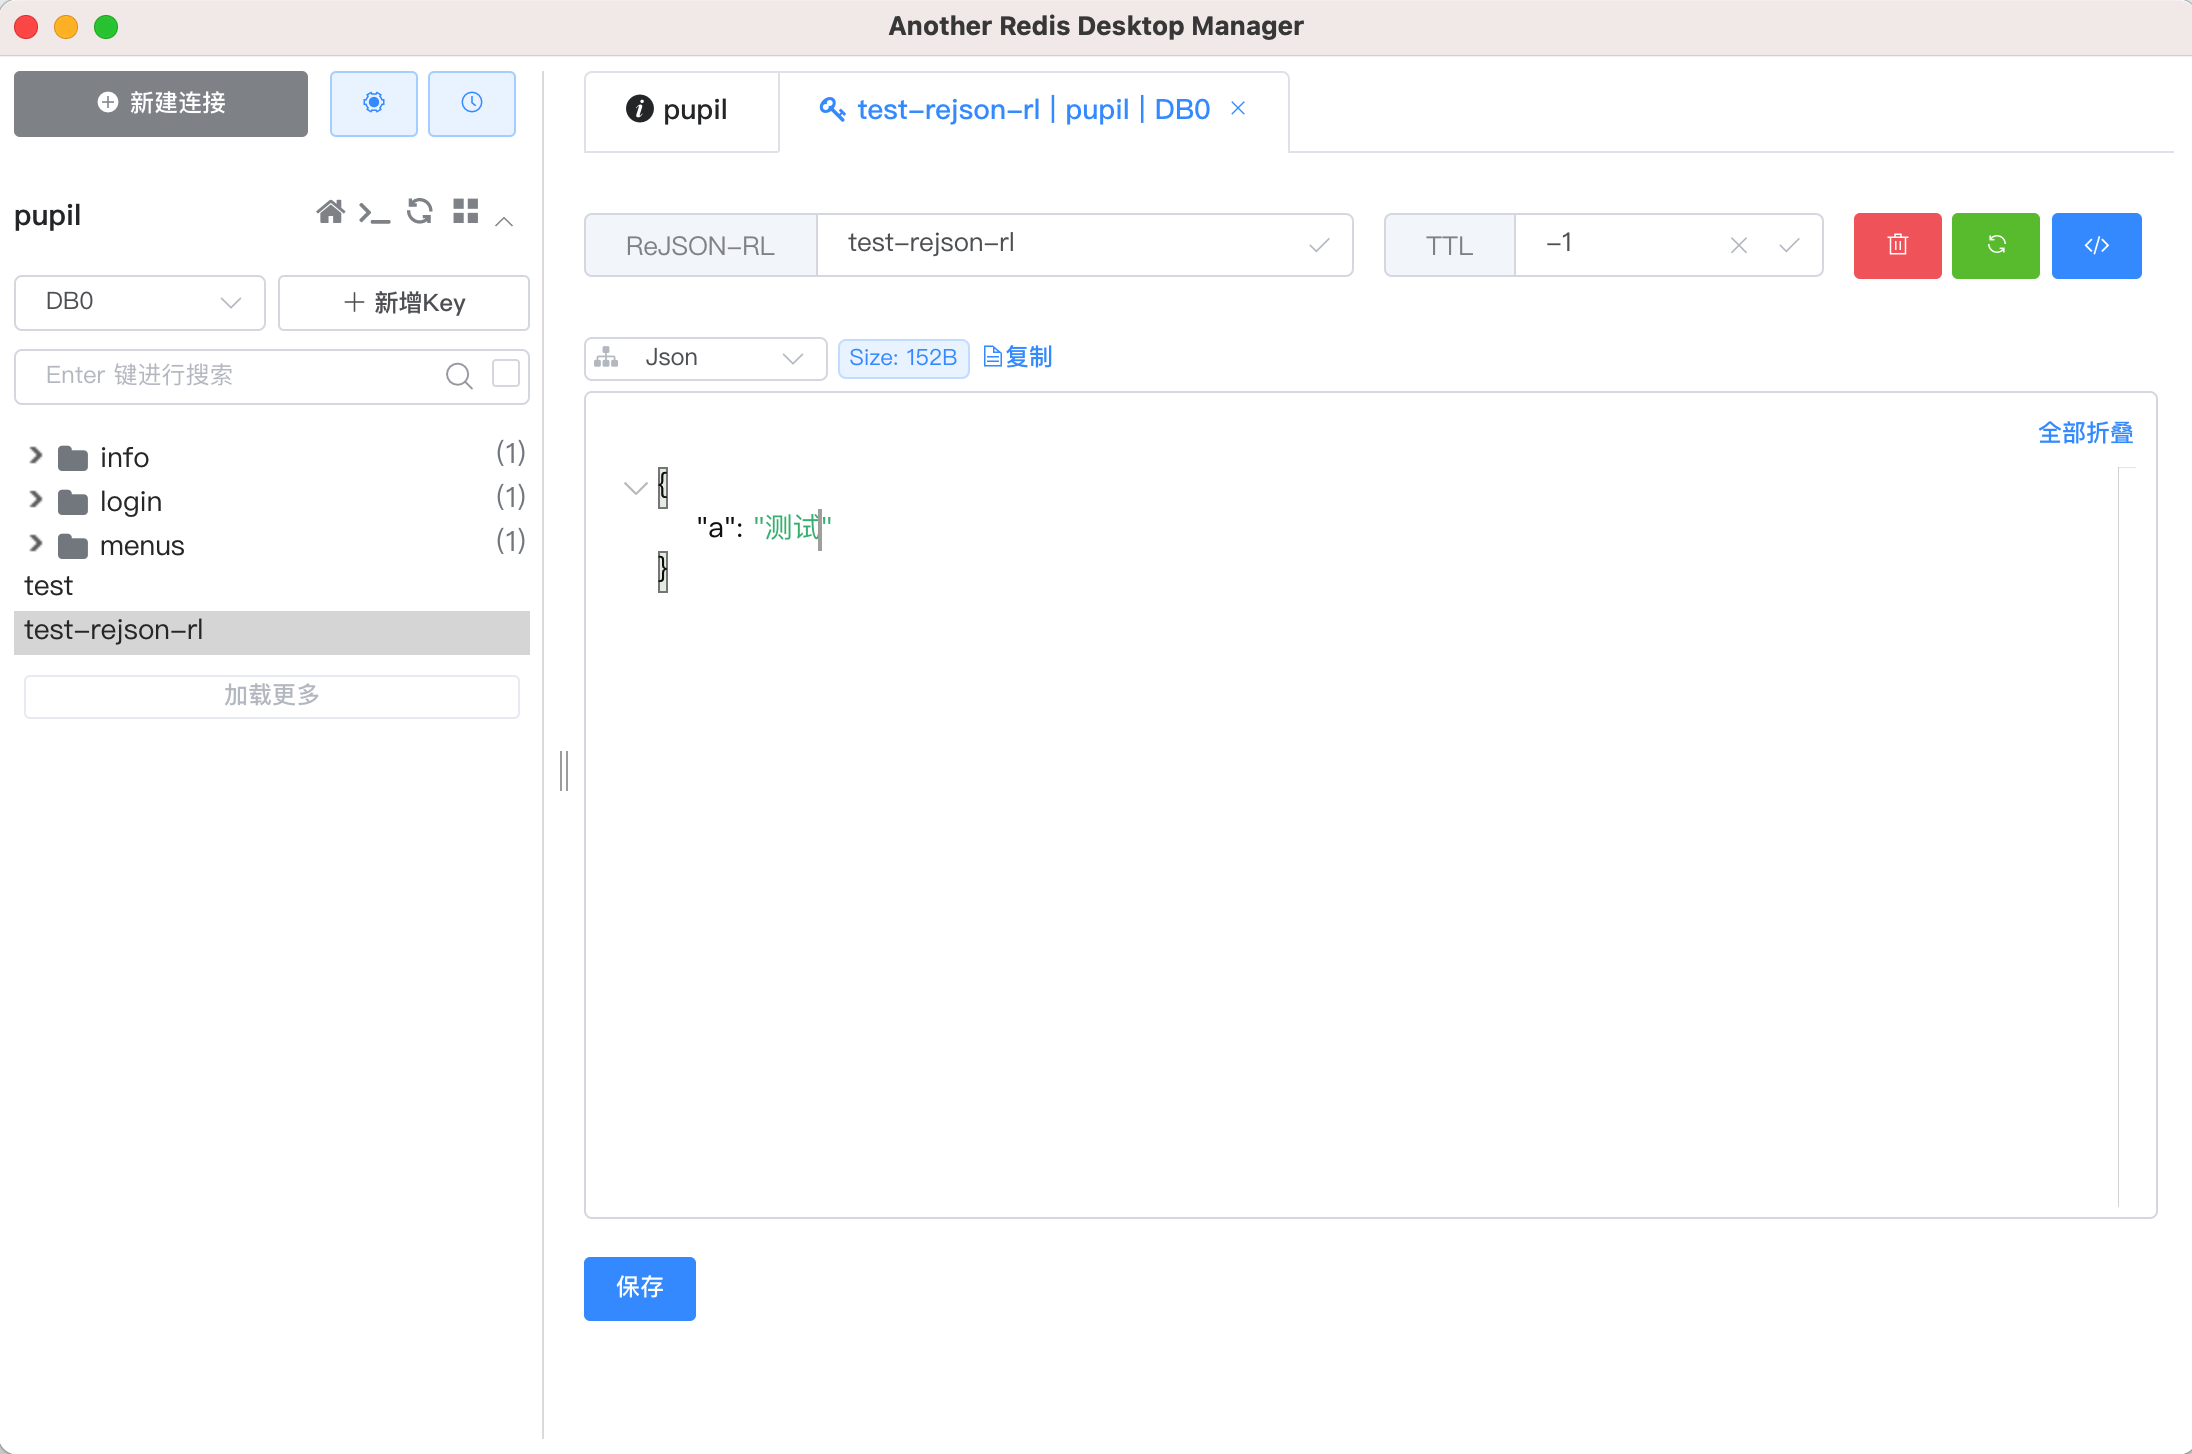Toggle exact search checkbox
This screenshot has height=1454, width=2192.
tap(506, 374)
